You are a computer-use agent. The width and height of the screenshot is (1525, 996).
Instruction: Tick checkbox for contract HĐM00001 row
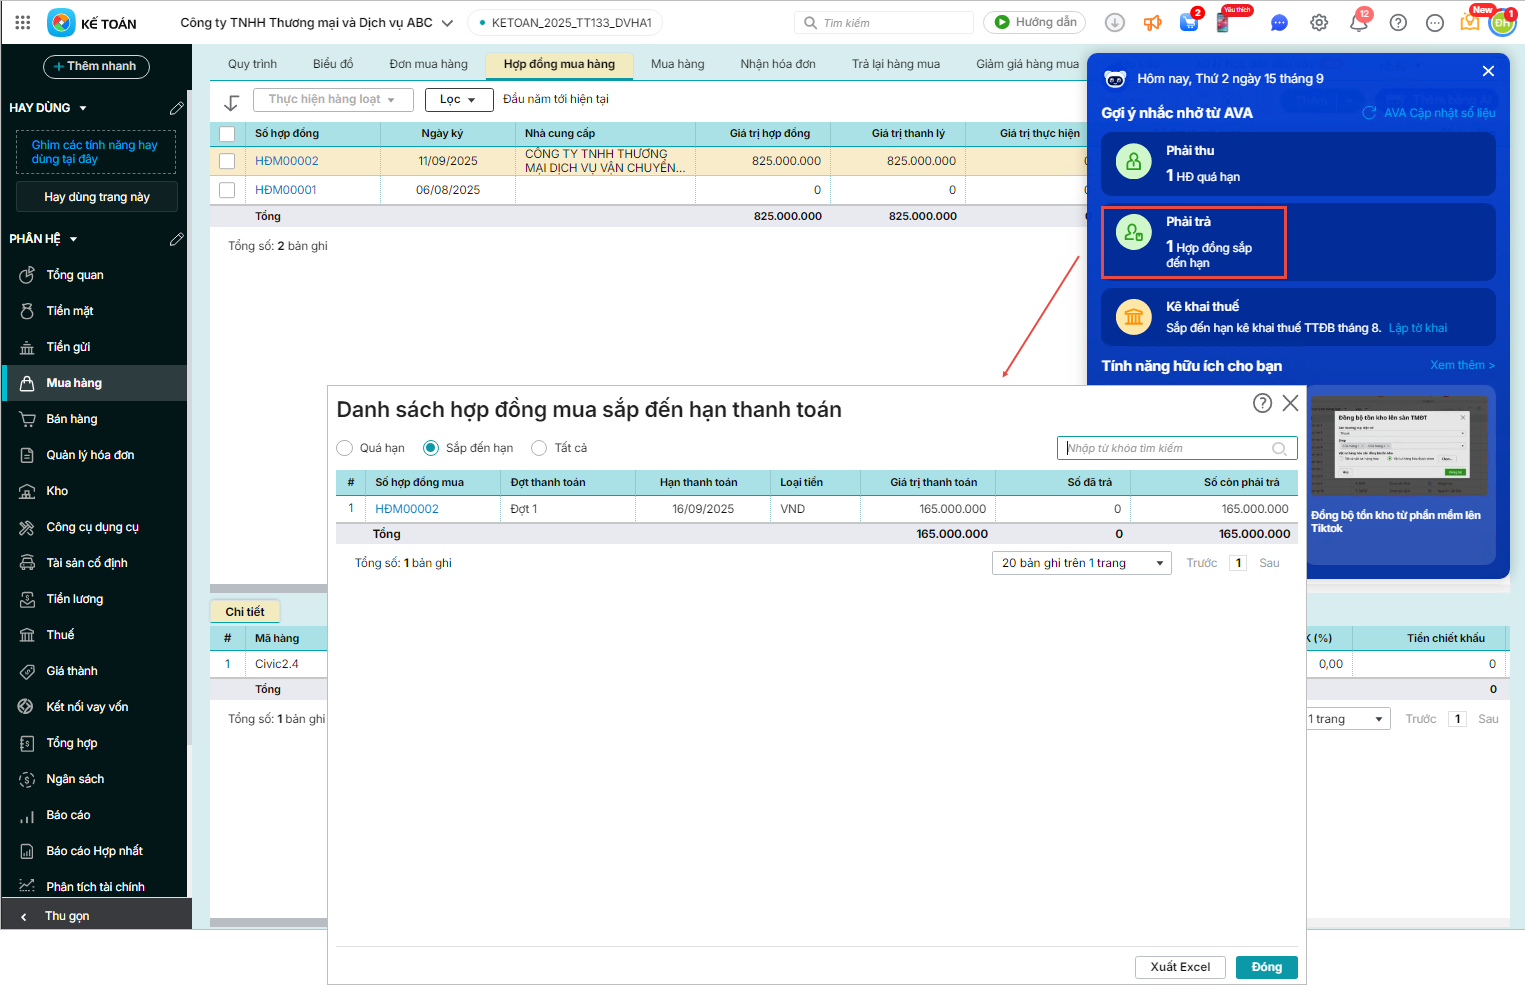click(x=227, y=190)
